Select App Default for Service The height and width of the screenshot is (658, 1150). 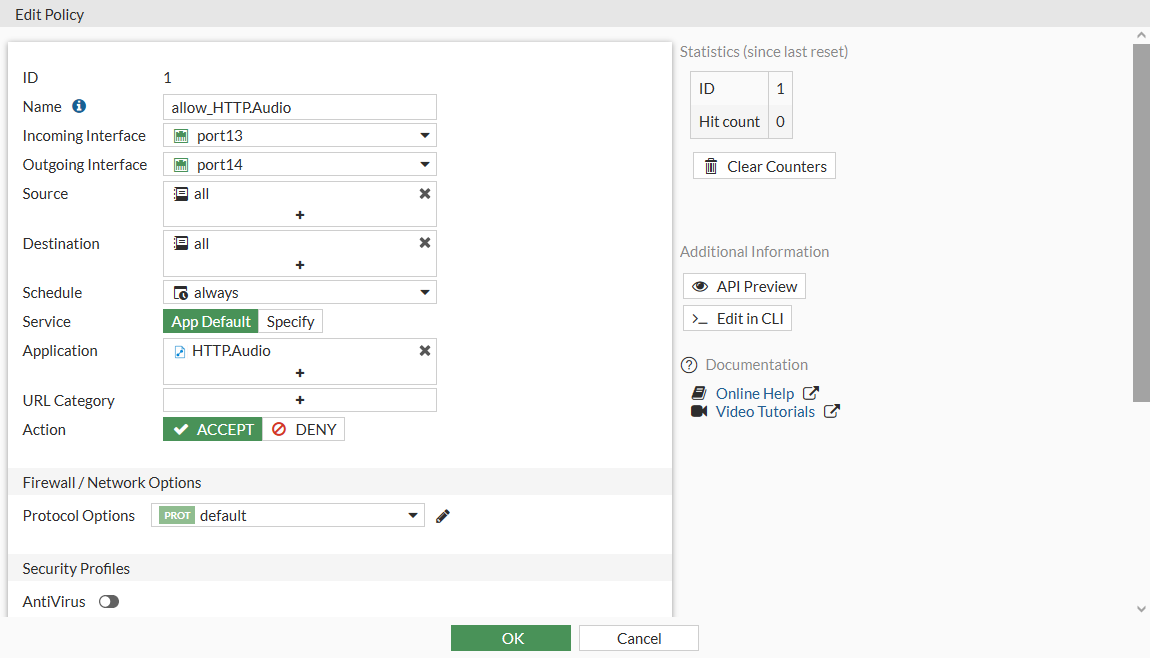tap(211, 322)
